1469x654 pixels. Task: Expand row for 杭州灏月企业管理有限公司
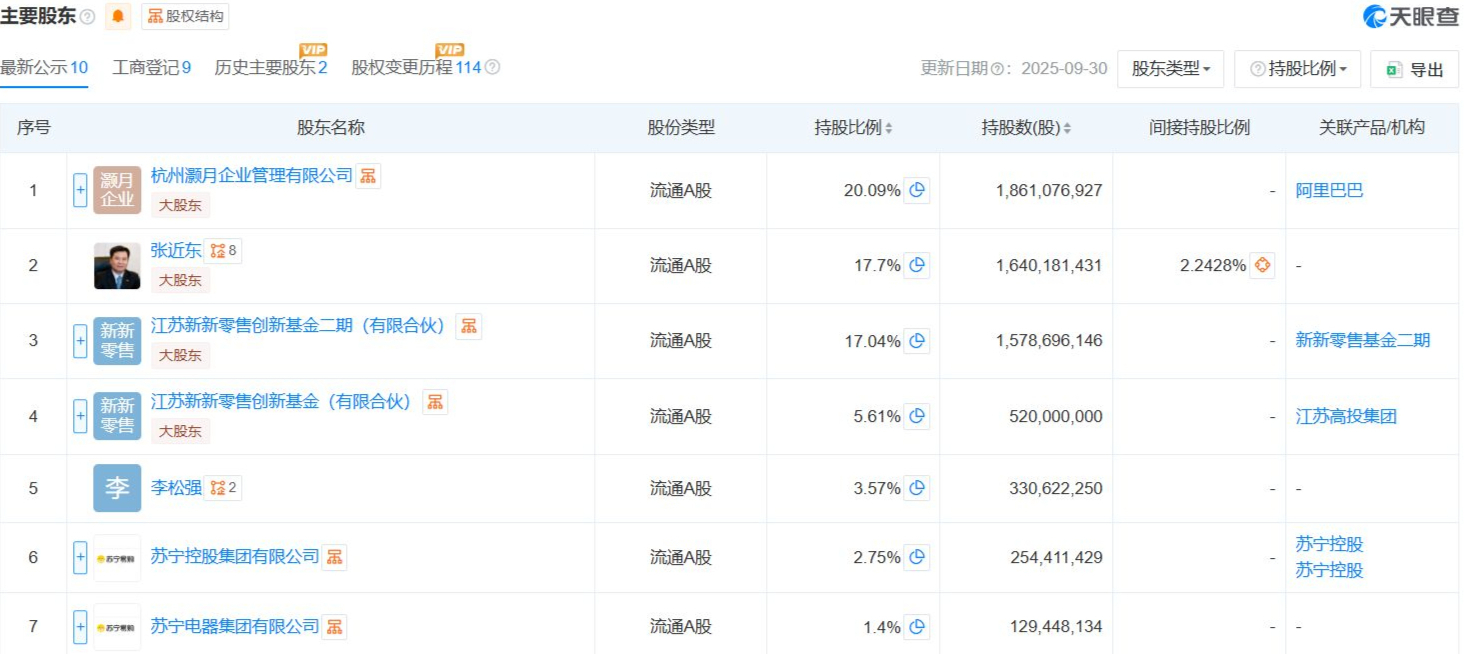pyautogui.click(x=80, y=190)
